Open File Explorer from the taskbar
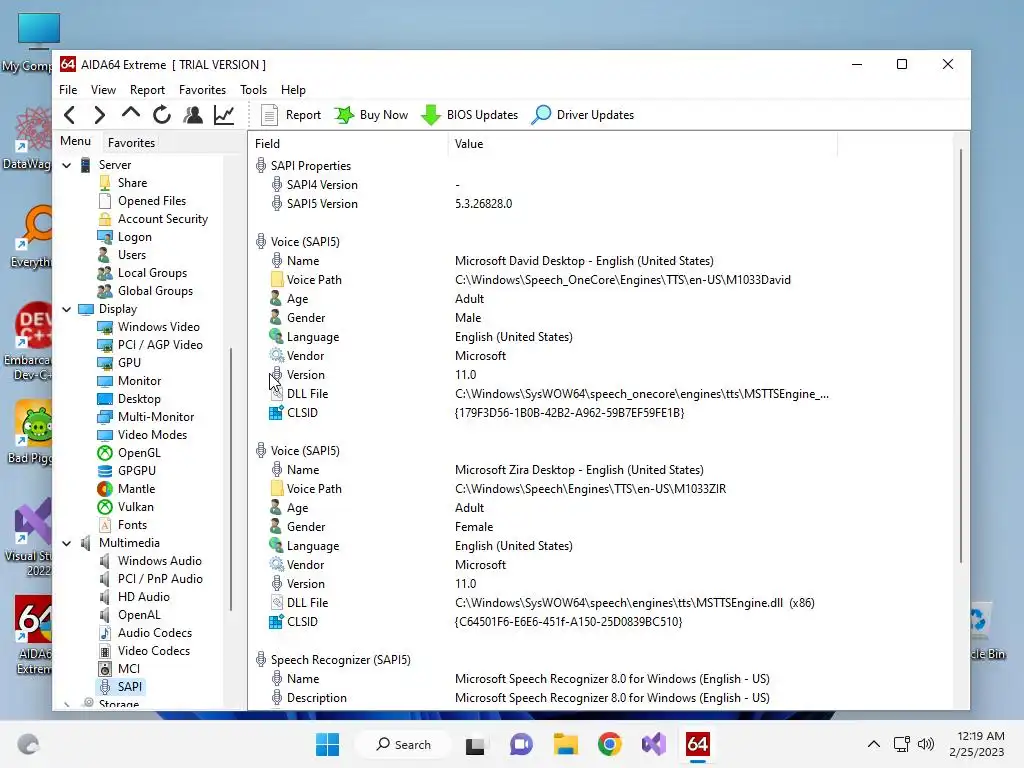This screenshot has height=768, width=1024. tap(566, 744)
